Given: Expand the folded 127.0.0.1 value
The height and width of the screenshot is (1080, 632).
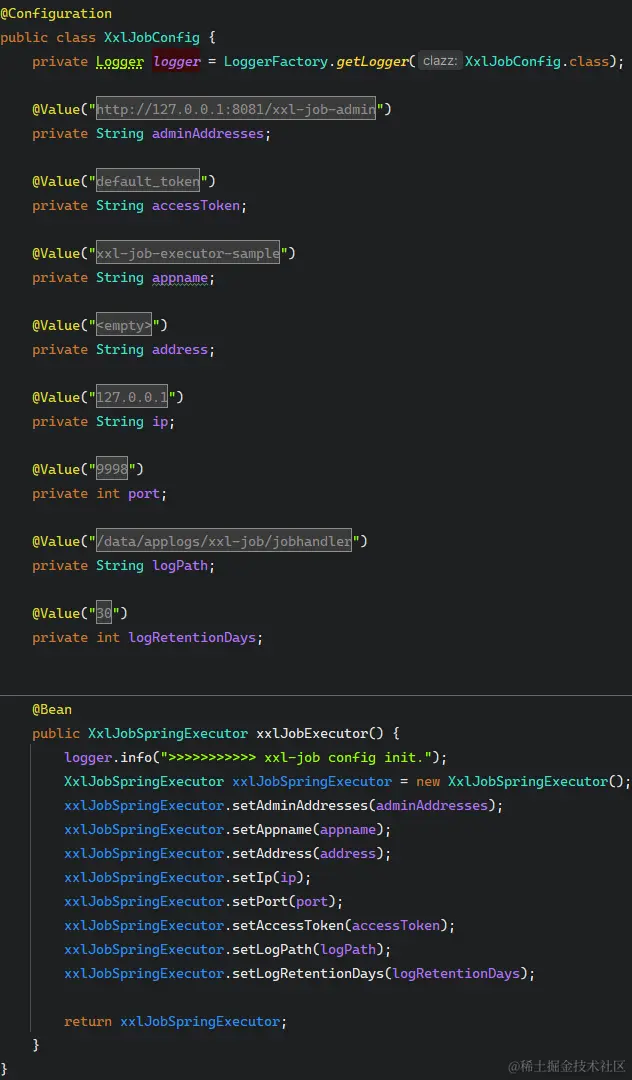Looking at the screenshot, I should pos(132,397).
